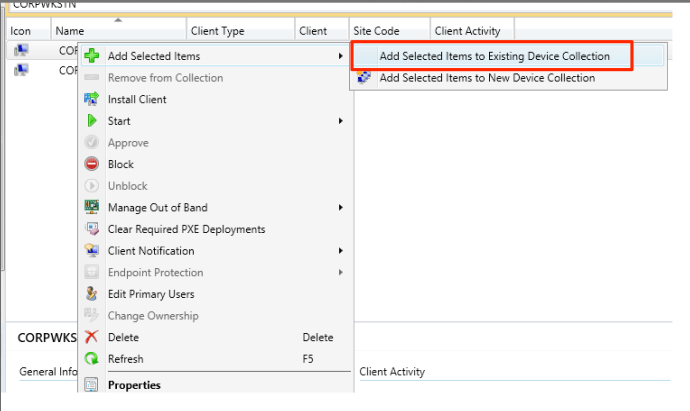Expand the Endpoint Protection submenu arrow
Viewport: 690px width, 411px height.
(x=341, y=272)
